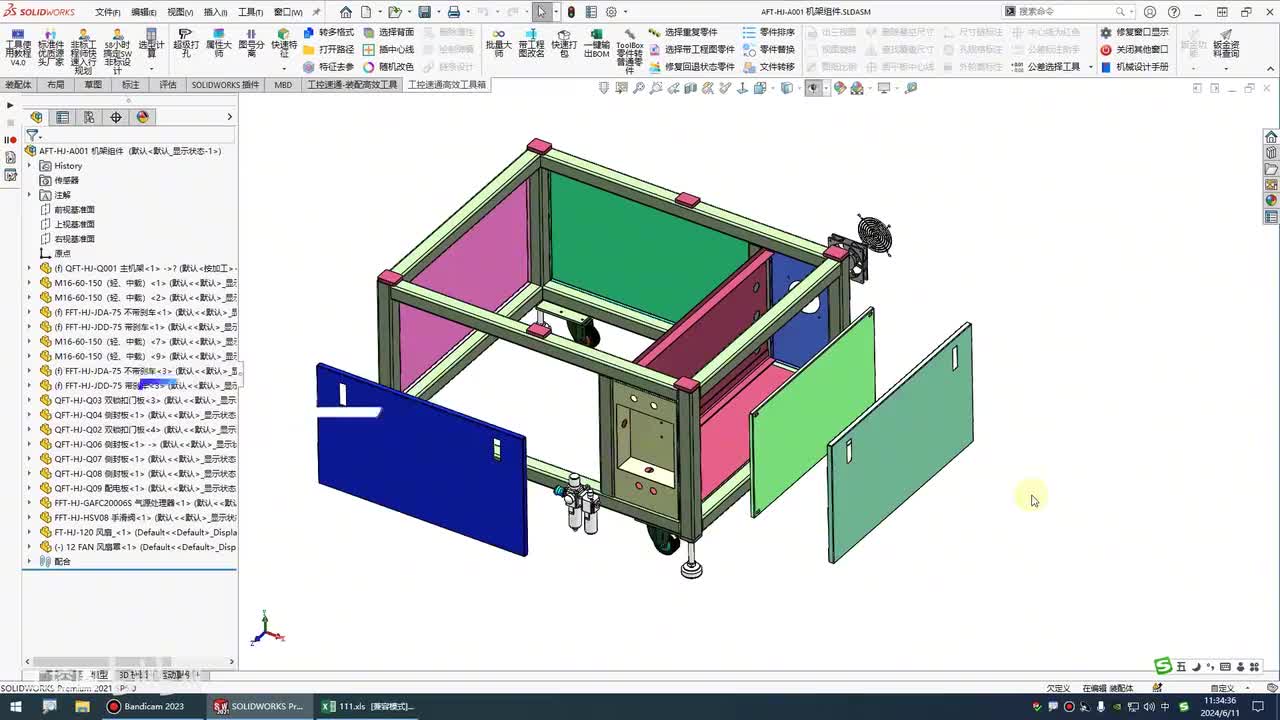The width and height of the screenshot is (1280, 720).
Task: Click the Edit Appearance color ball icon
Action: [x=840, y=88]
